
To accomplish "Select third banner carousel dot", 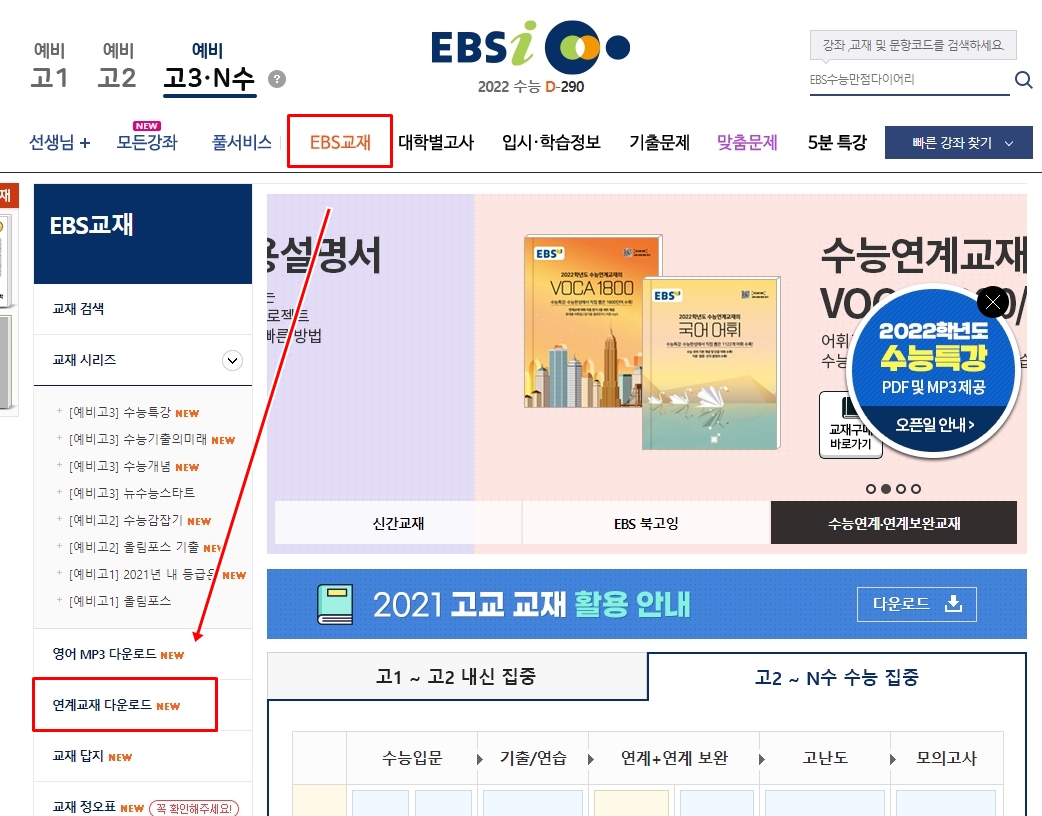I will [900, 489].
